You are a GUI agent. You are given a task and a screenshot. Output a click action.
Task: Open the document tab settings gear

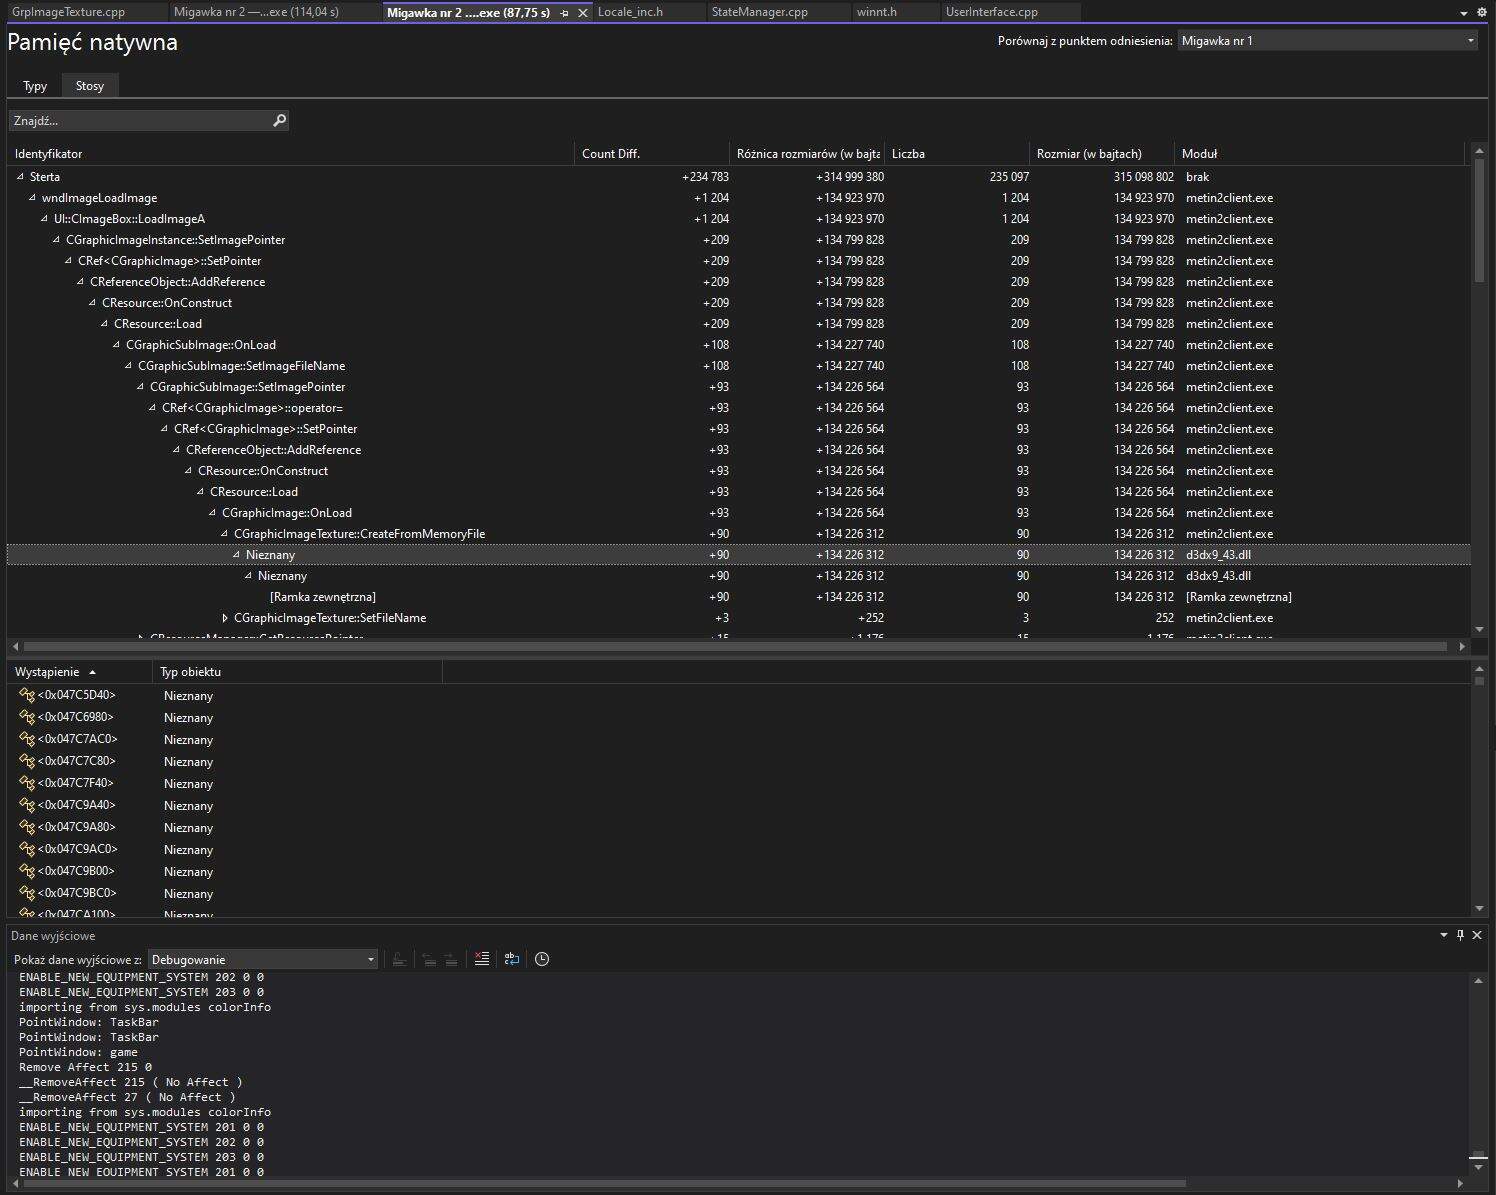tap(1482, 13)
